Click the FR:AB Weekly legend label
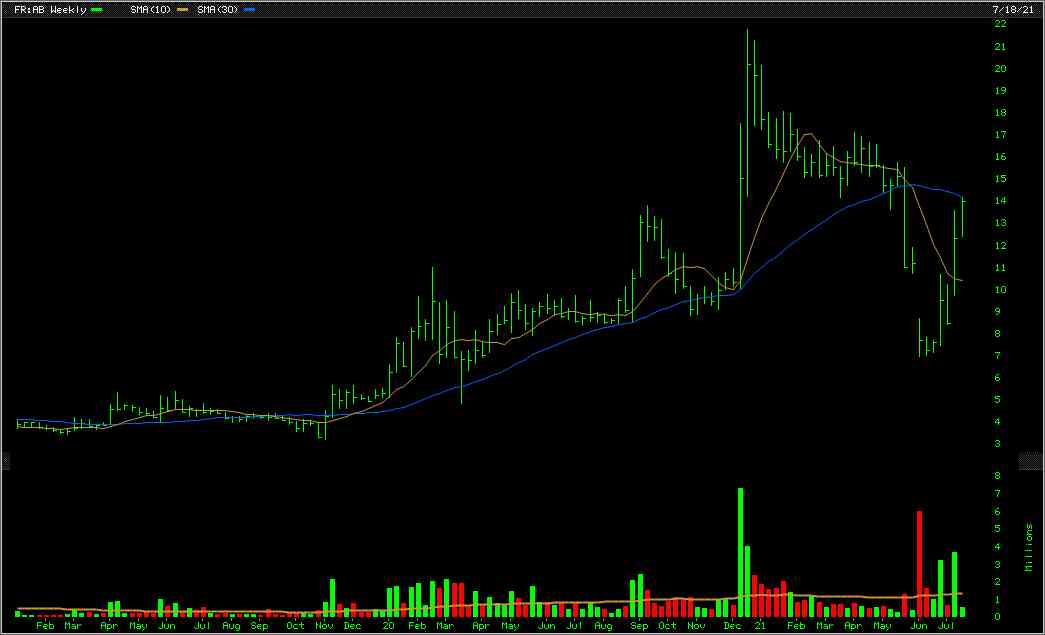Viewport: 1045px width, 635px height. 50,10
